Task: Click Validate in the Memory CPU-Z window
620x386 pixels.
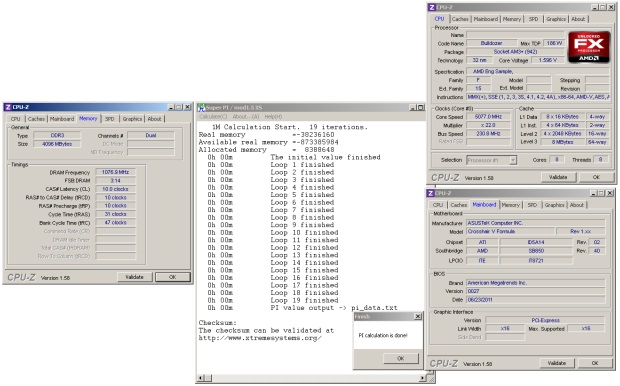Action: tap(134, 277)
